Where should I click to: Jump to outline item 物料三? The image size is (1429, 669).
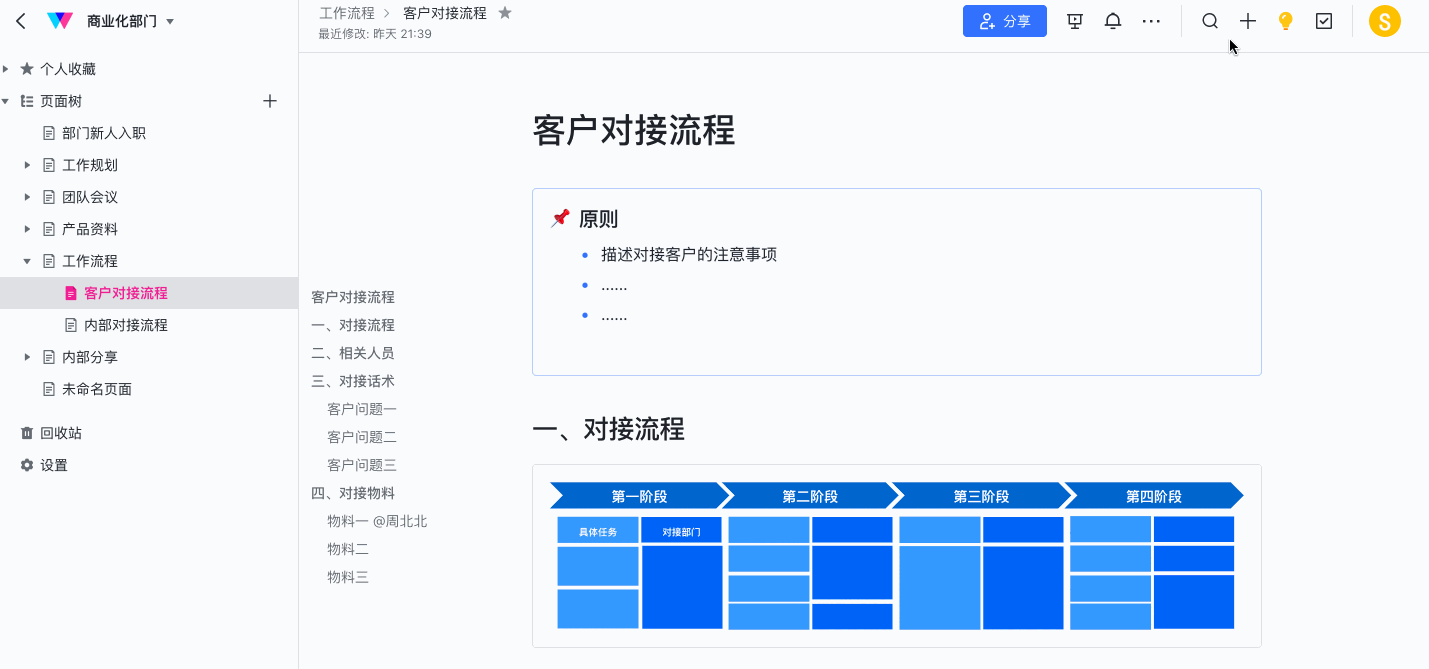[348, 577]
